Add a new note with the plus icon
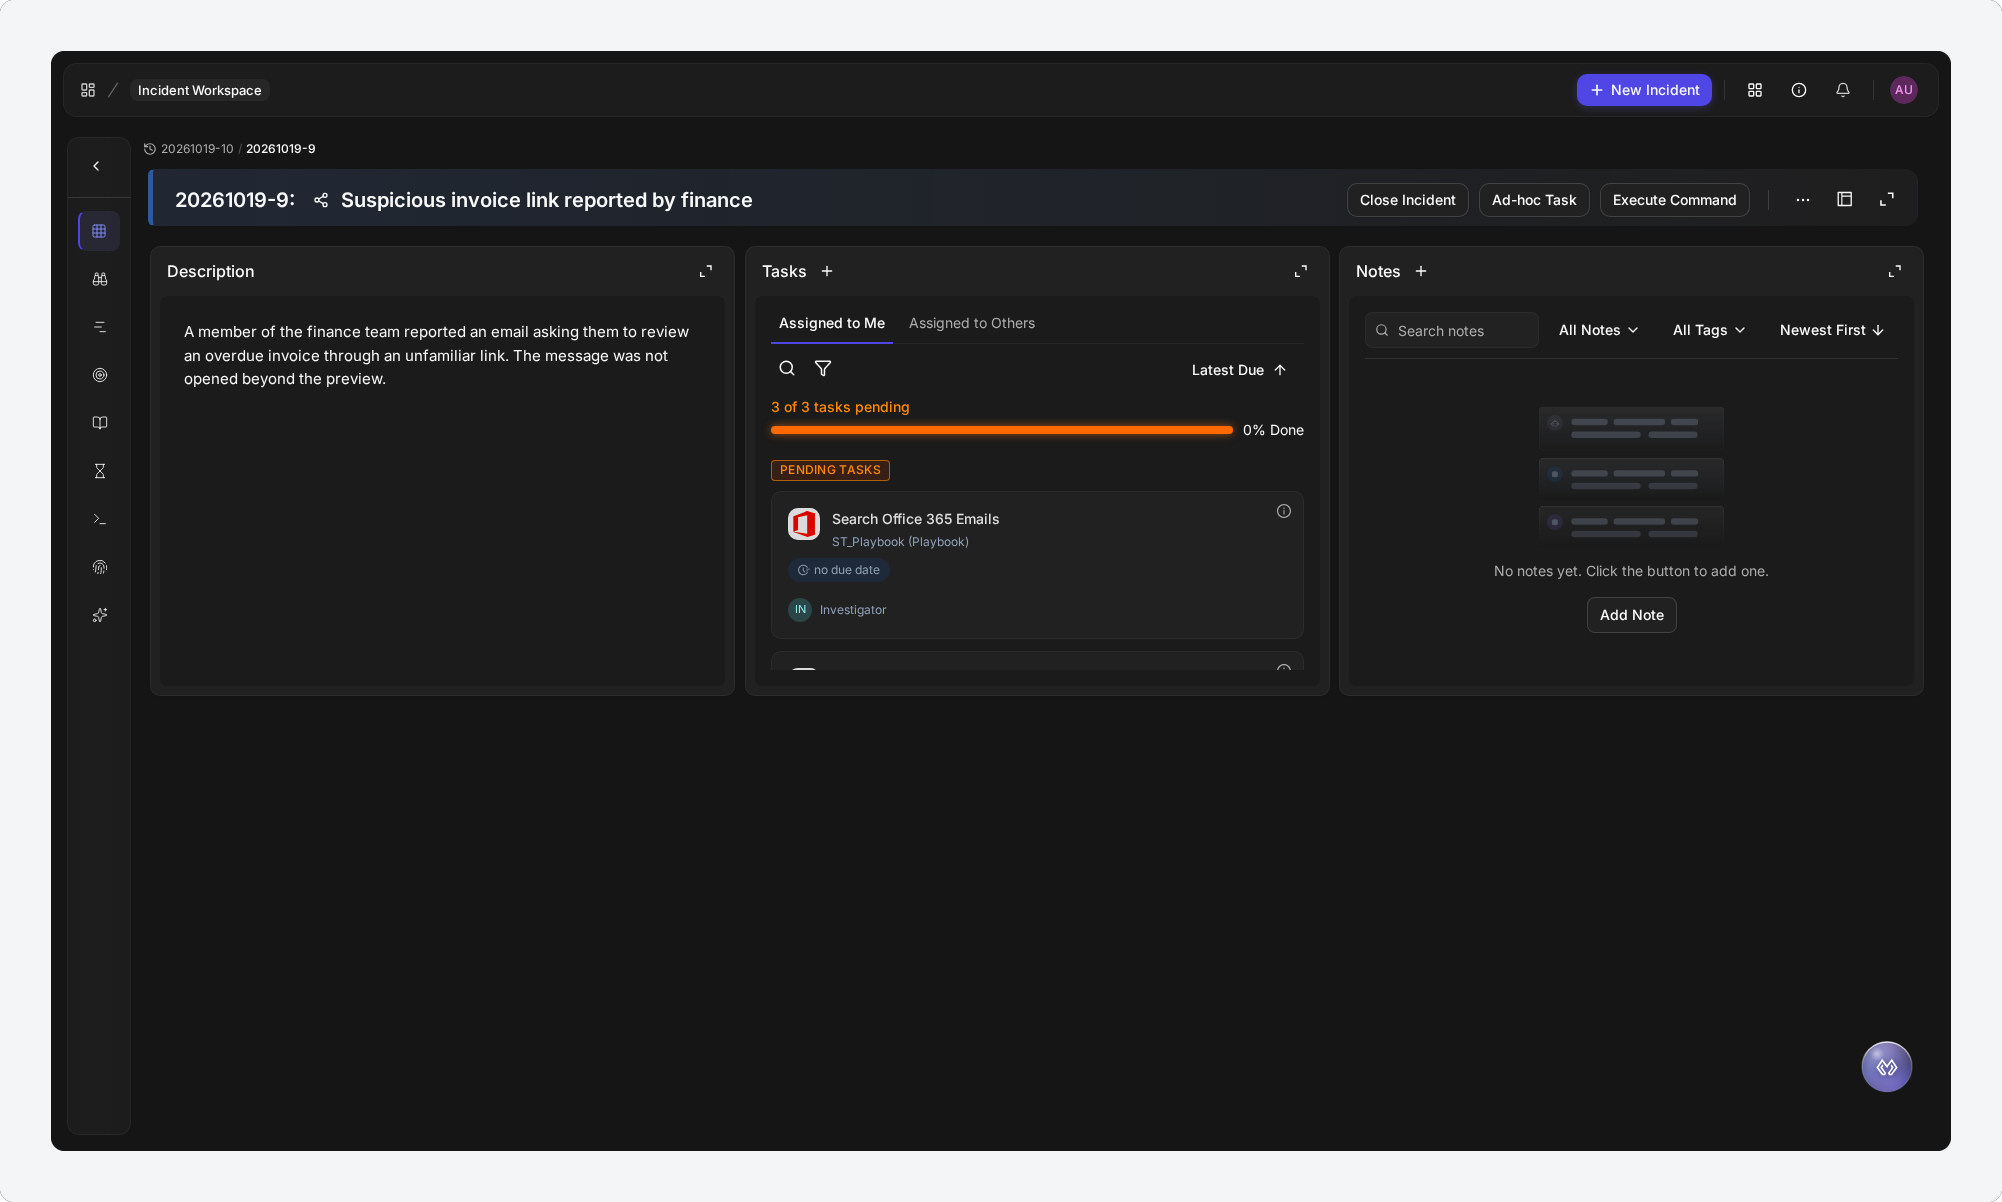The width and height of the screenshot is (2002, 1202). (x=1421, y=271)
